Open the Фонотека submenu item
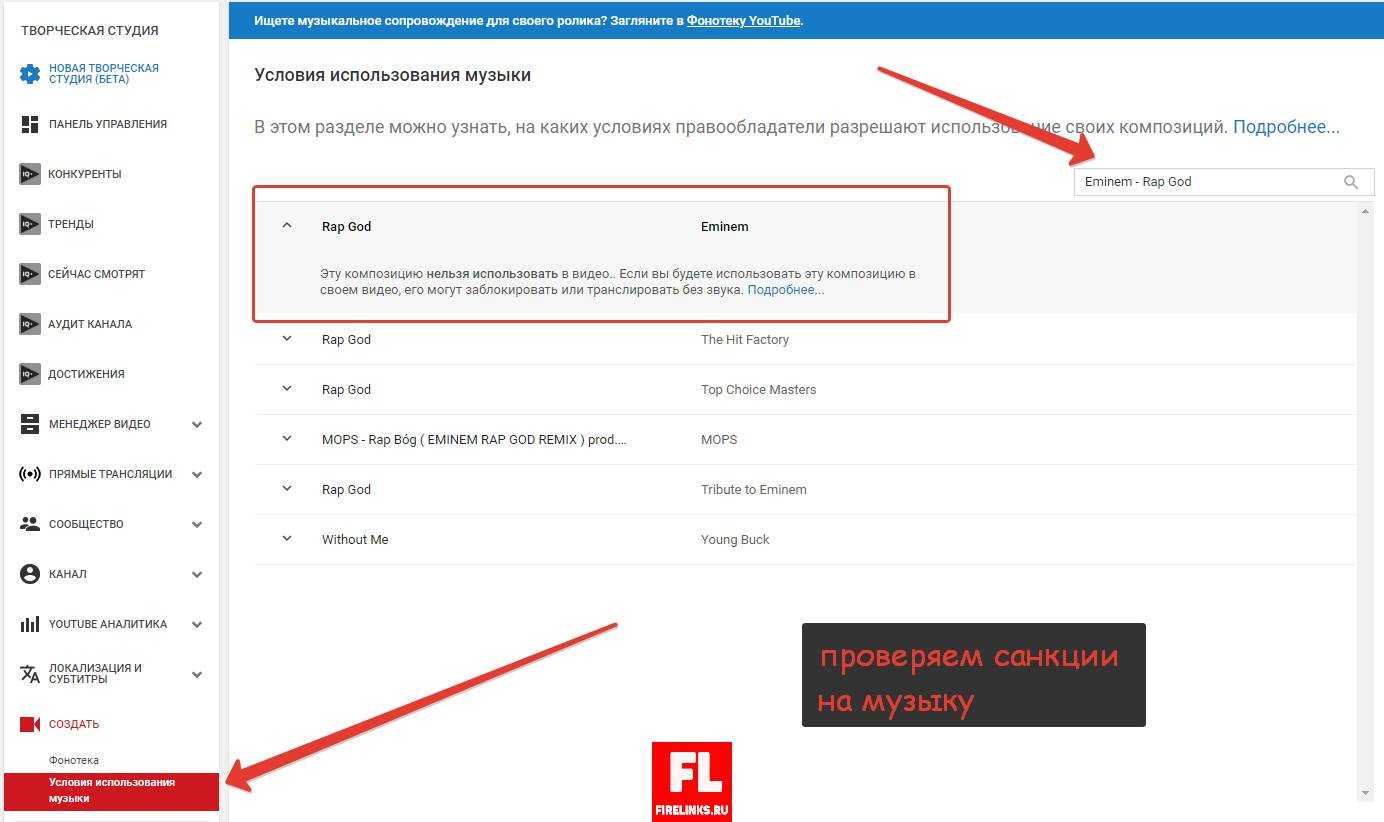 [74, 760]
